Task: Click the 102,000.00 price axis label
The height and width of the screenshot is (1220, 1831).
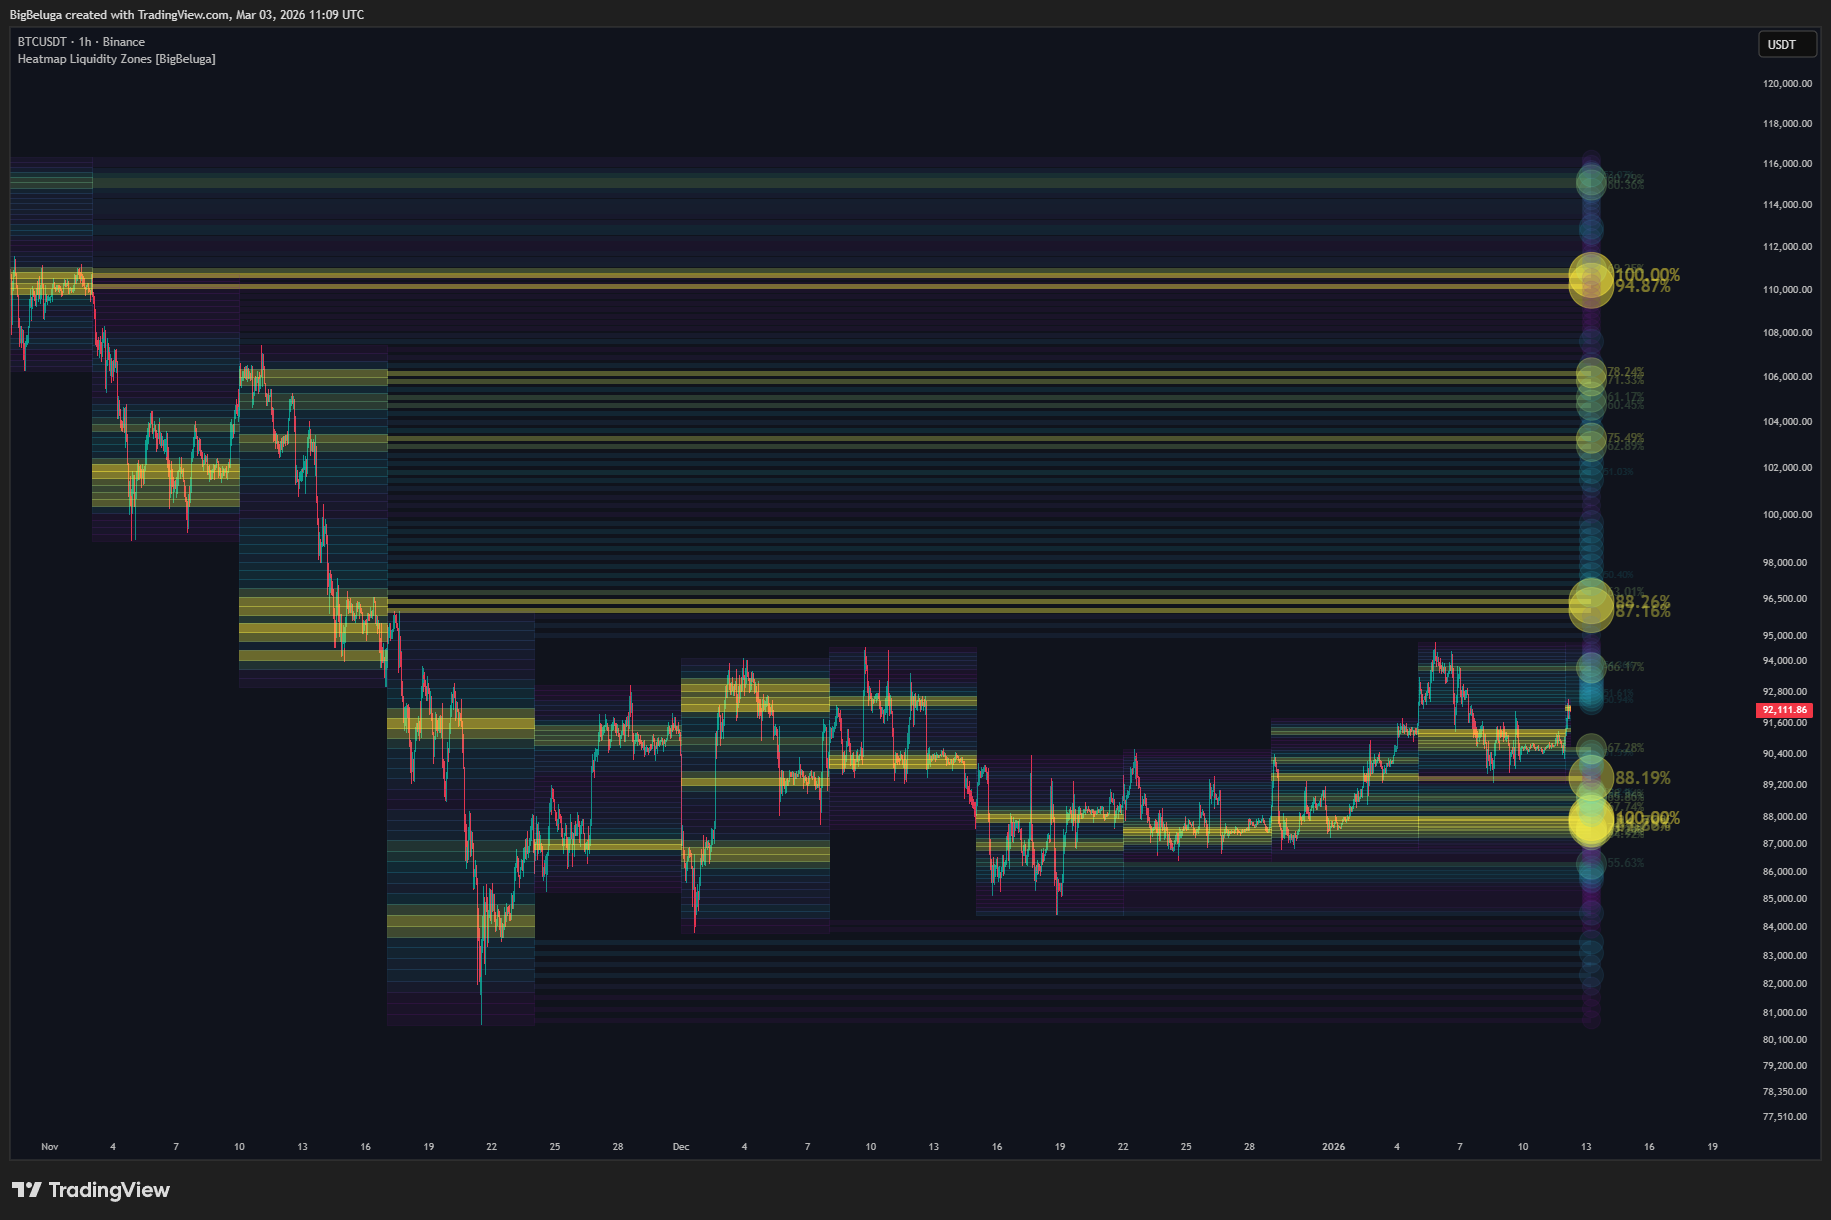Action: (x=1787, y=468)
